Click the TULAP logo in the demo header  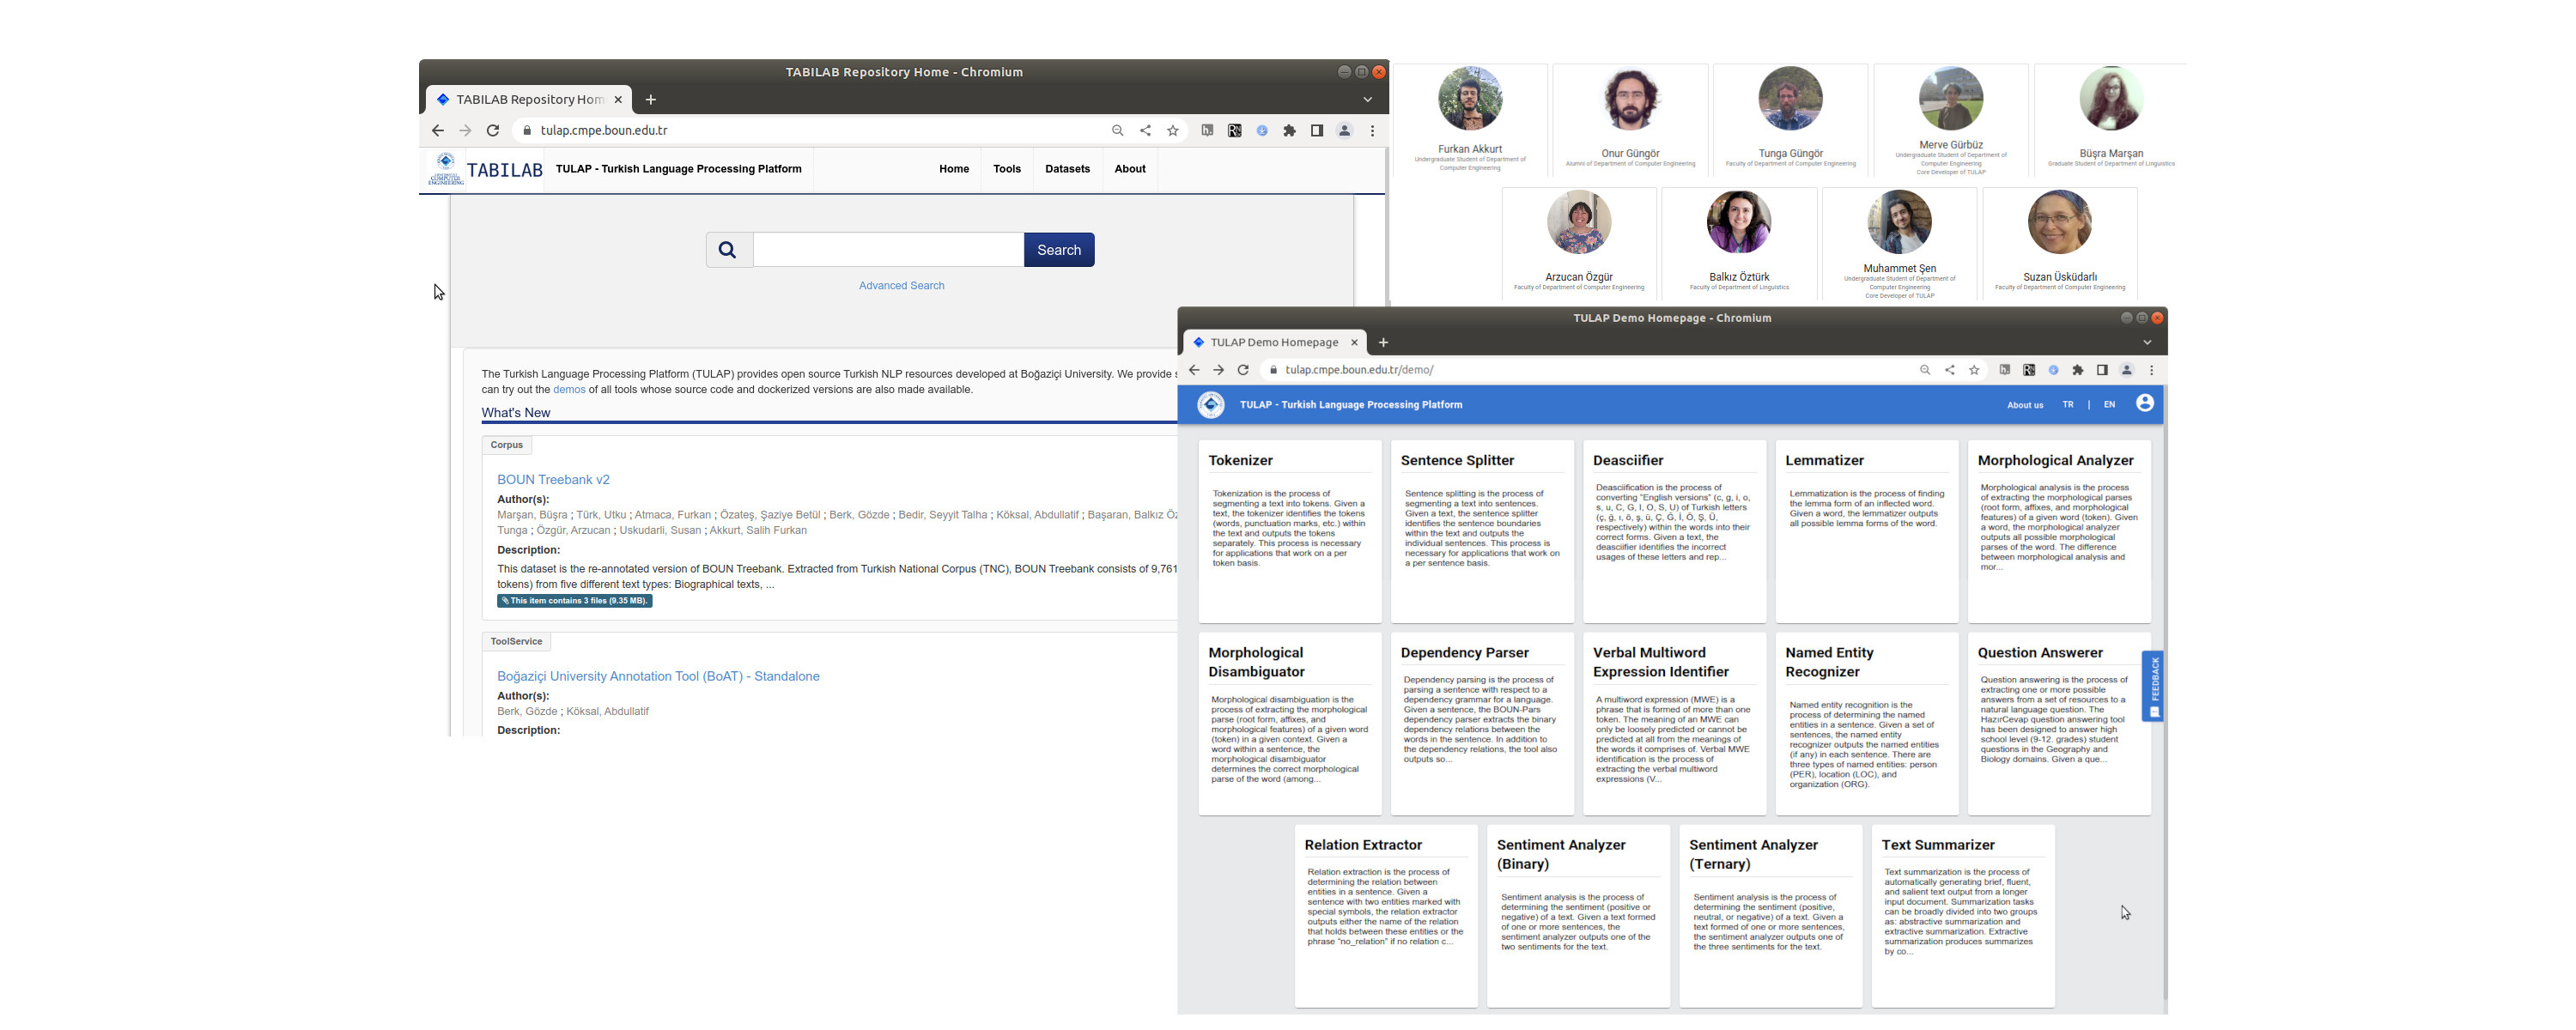point(1211,404)
